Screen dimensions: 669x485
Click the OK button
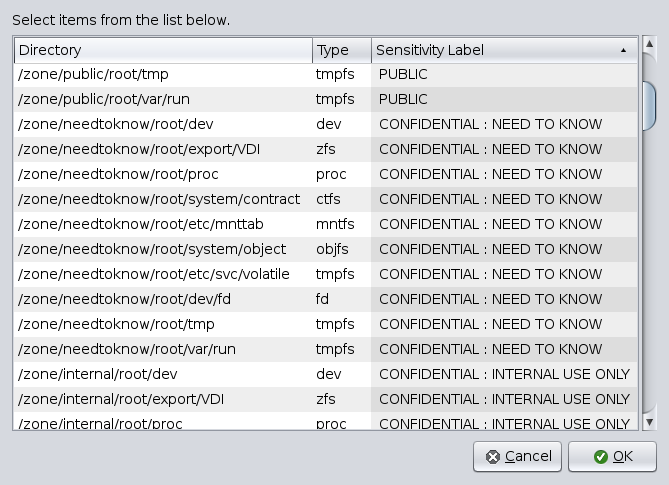[612, 456]
